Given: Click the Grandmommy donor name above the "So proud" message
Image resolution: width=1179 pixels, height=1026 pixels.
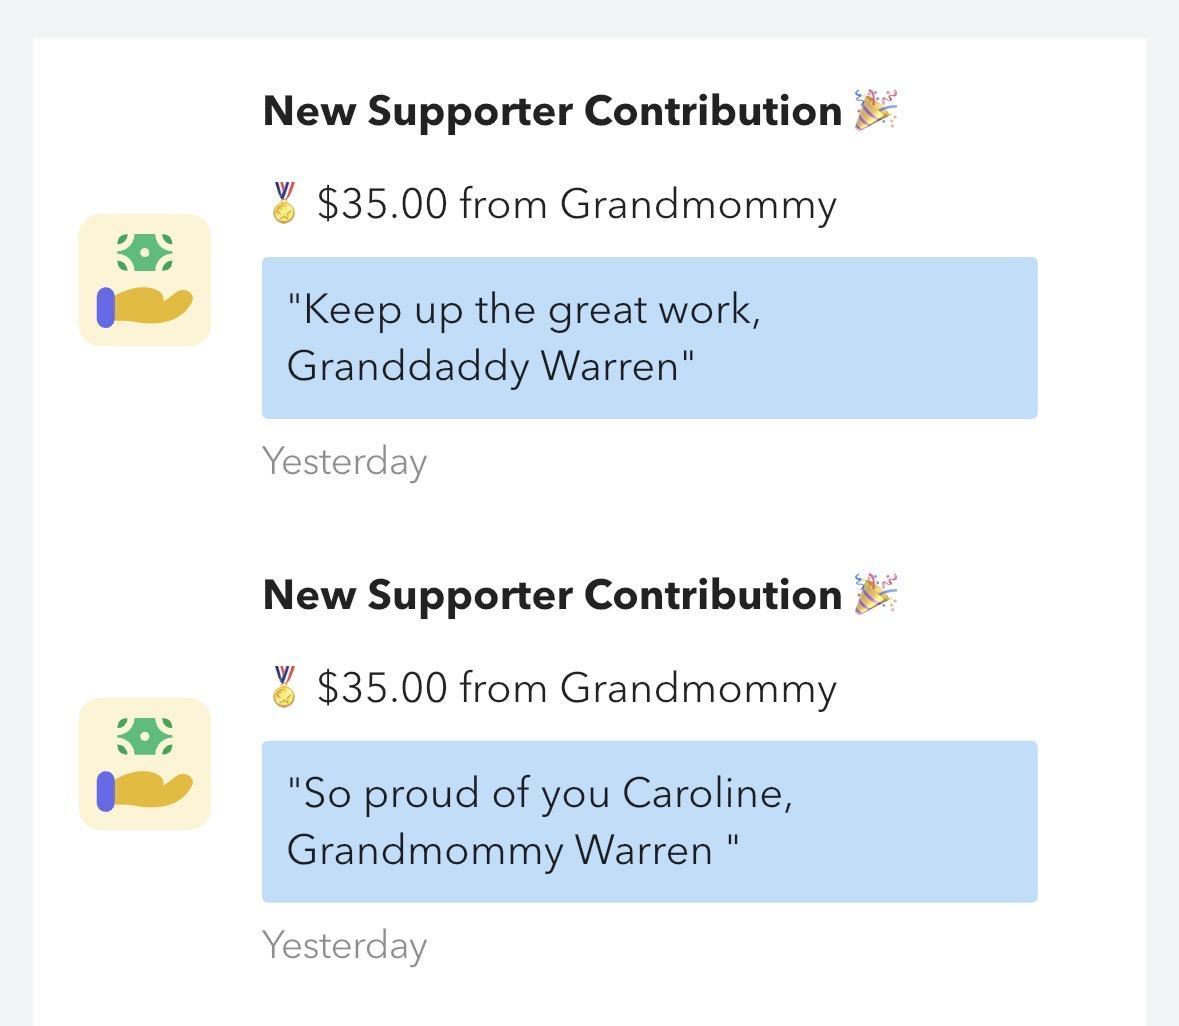Looking at the screenshot, I should point(698,688).
